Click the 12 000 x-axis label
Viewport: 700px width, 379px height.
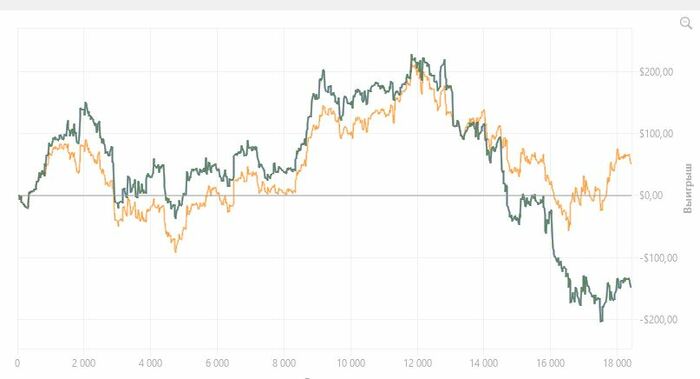pyautogui.click(x=417, y=363)
